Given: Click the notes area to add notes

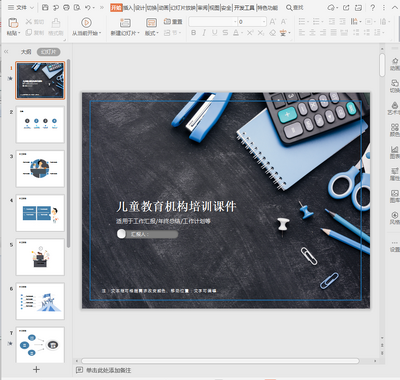Looking at the screenshot, I should pos(109,370).
